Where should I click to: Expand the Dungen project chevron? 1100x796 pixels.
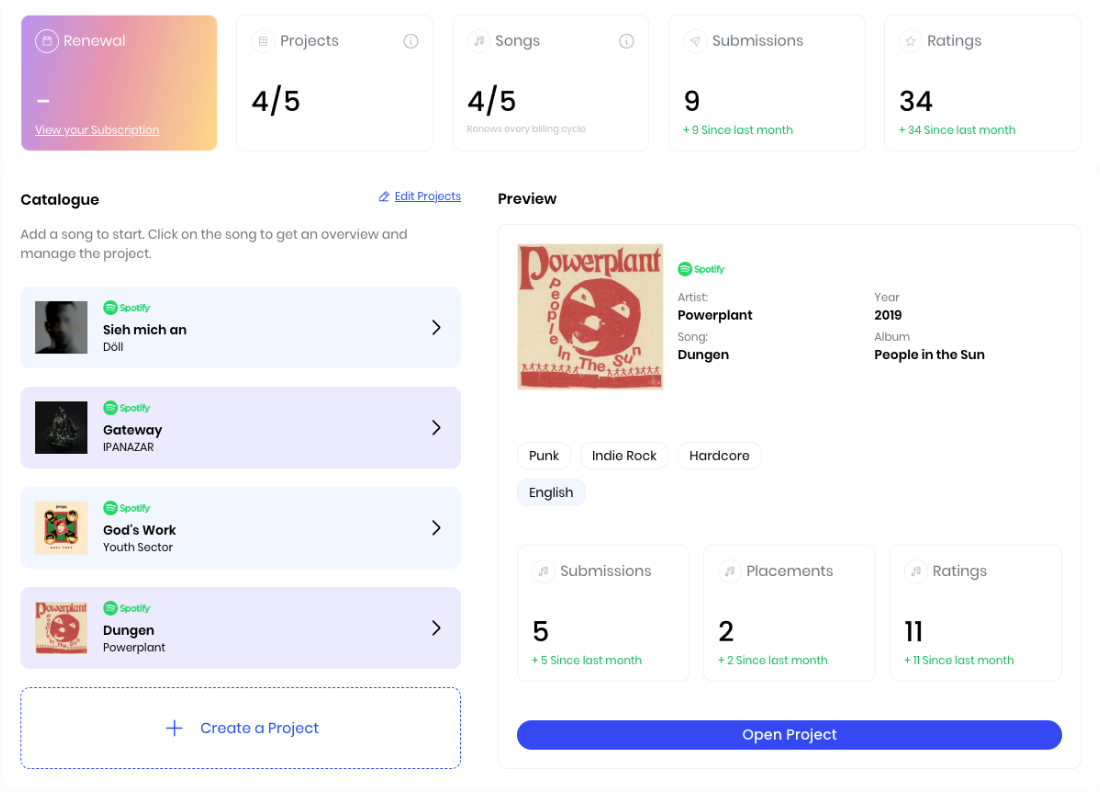pyautogui.click(x=436, y=628)
